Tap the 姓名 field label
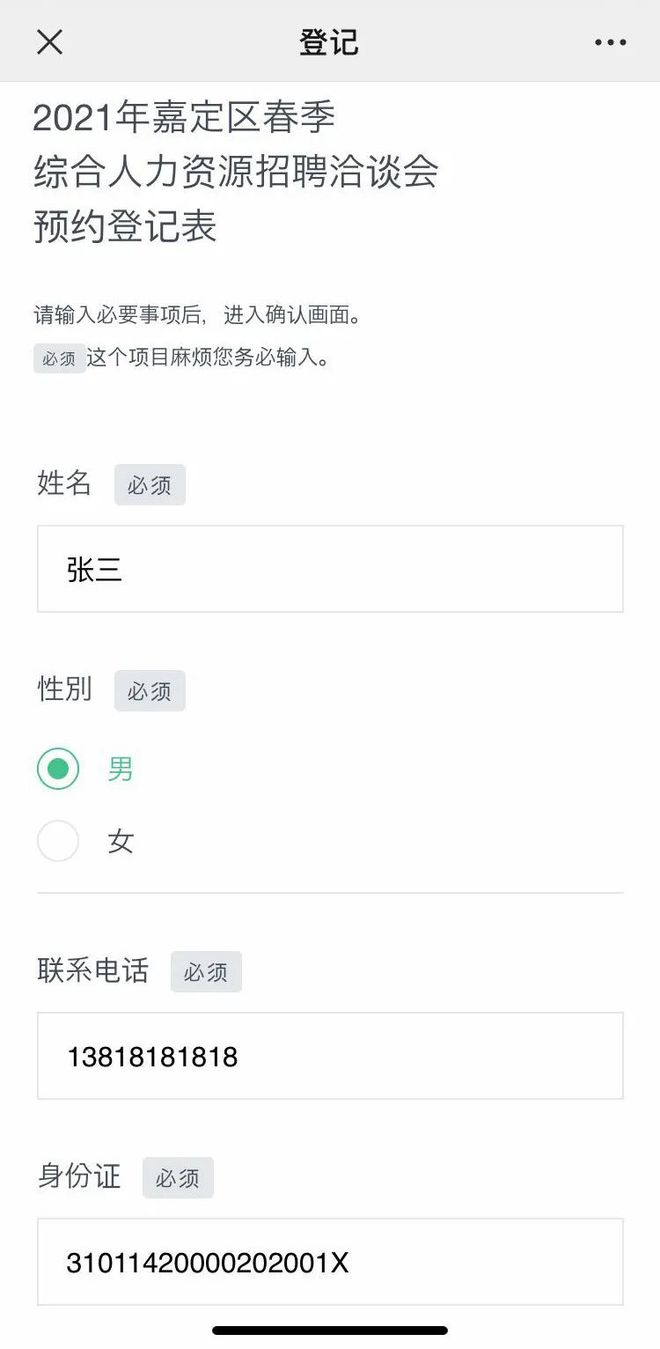The width and height of the screenshot is (660, 1349). [65, 484]
